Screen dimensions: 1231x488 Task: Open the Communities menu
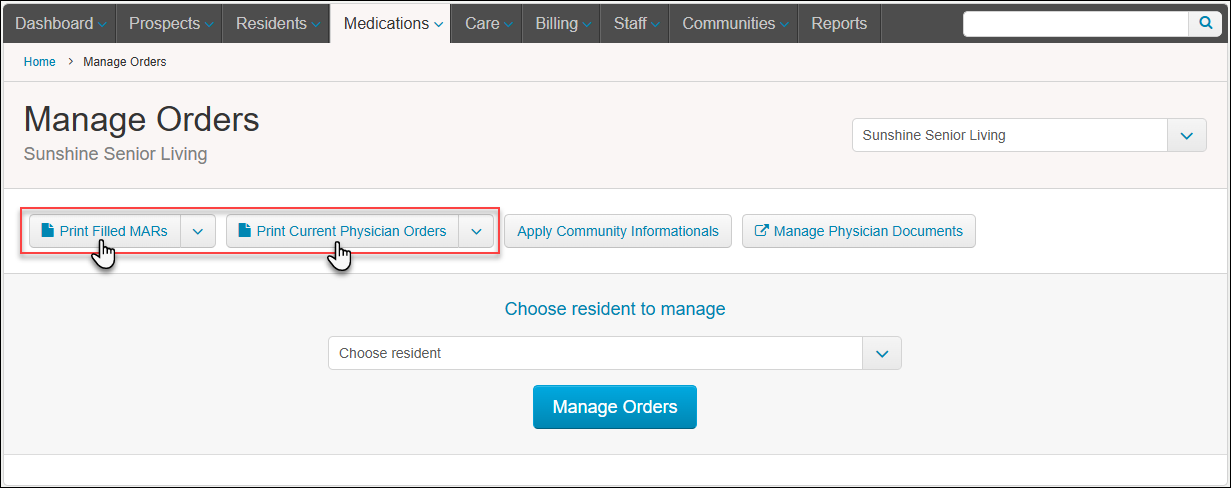[734, 24]
